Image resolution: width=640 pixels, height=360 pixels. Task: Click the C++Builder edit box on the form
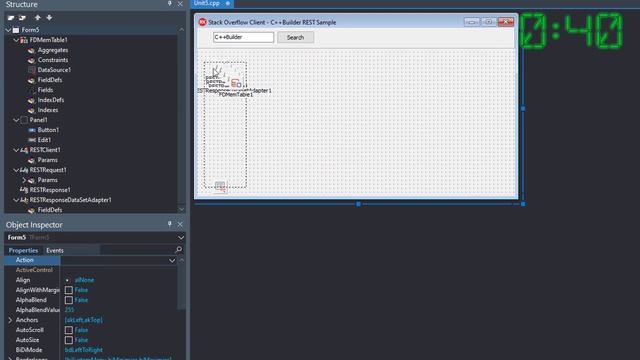243,37
